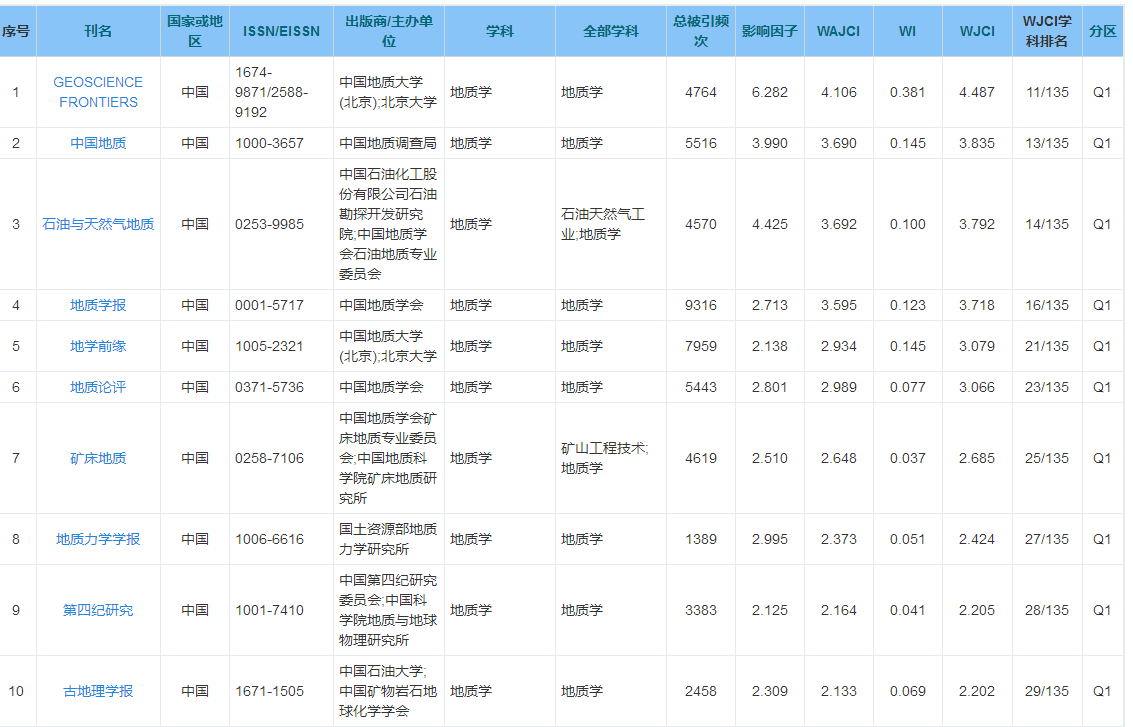Click the 影响因子 column header
This screenshot has height=727, width=1133.
point(770,31)
